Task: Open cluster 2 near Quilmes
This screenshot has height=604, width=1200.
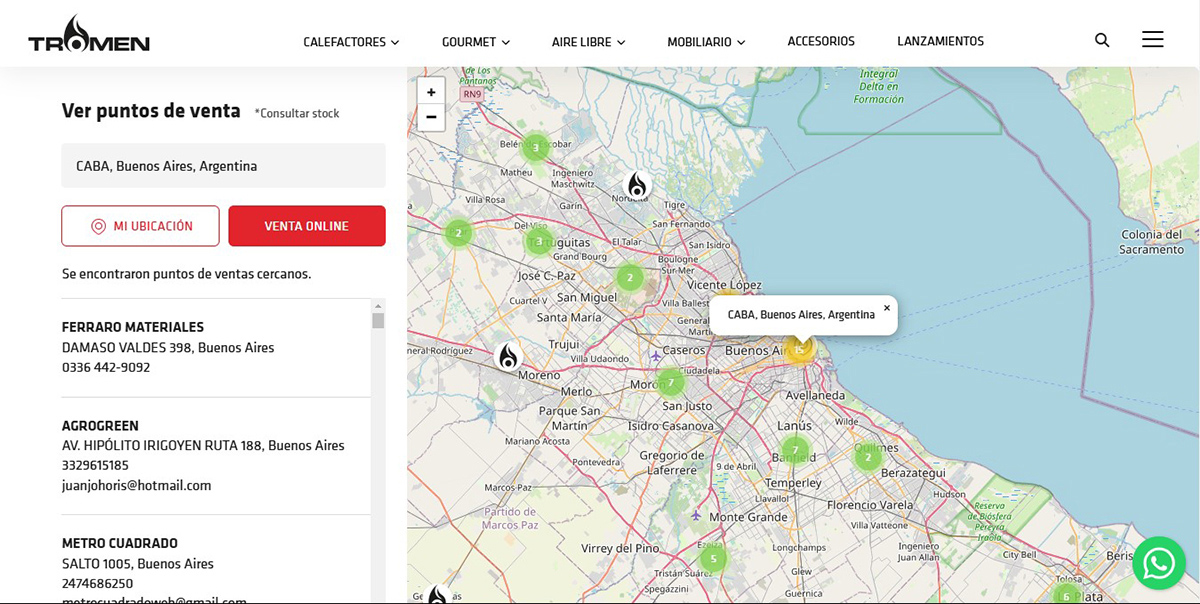Action: (868, 457)
